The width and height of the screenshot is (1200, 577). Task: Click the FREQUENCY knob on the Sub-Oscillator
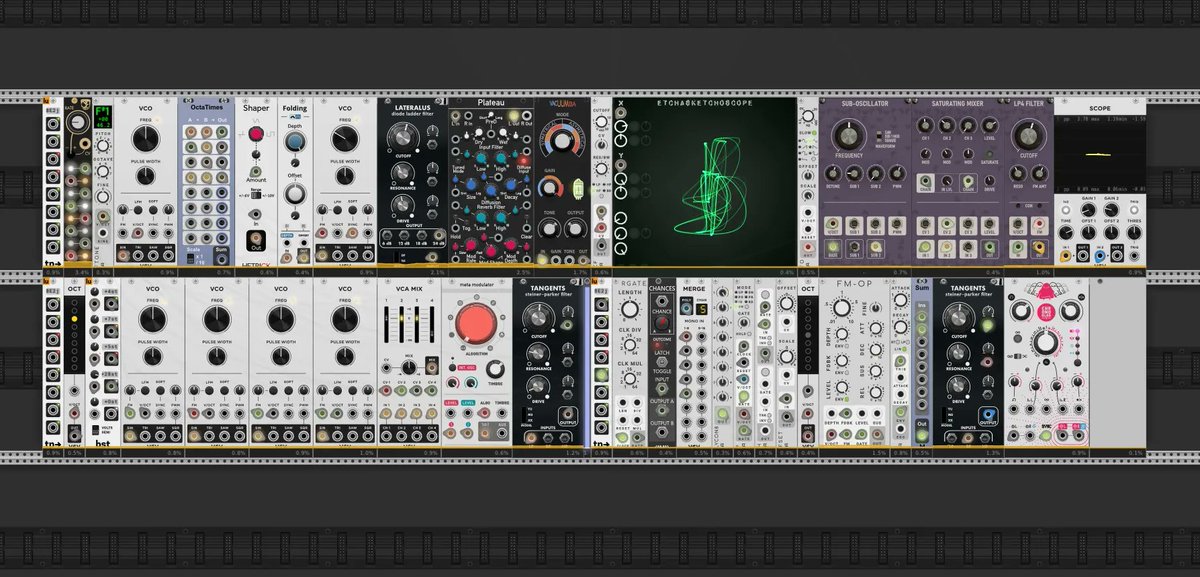pyautogui.click(x=849, y=134)
